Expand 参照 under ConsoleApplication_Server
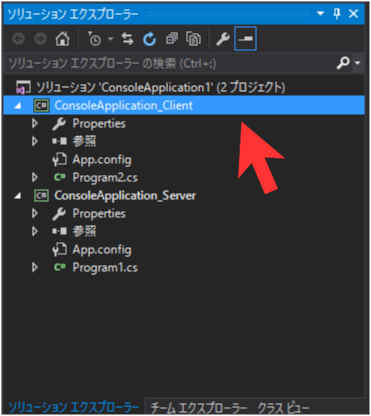The width and height of the screenshot is (371, 416). pyautogui.click(x=35, y=231)
